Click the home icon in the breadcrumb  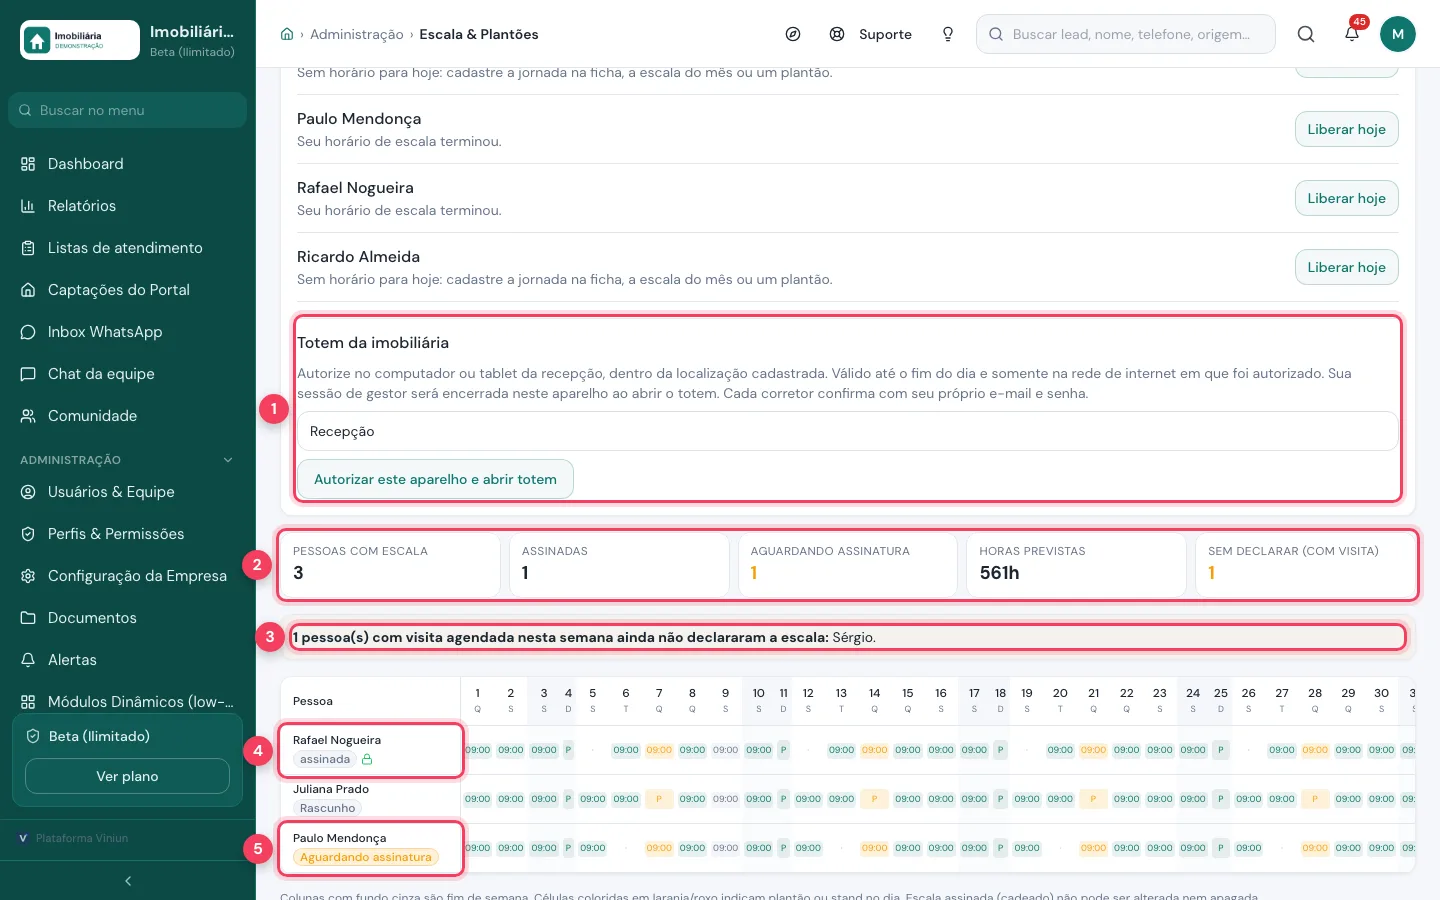[287, 34]
